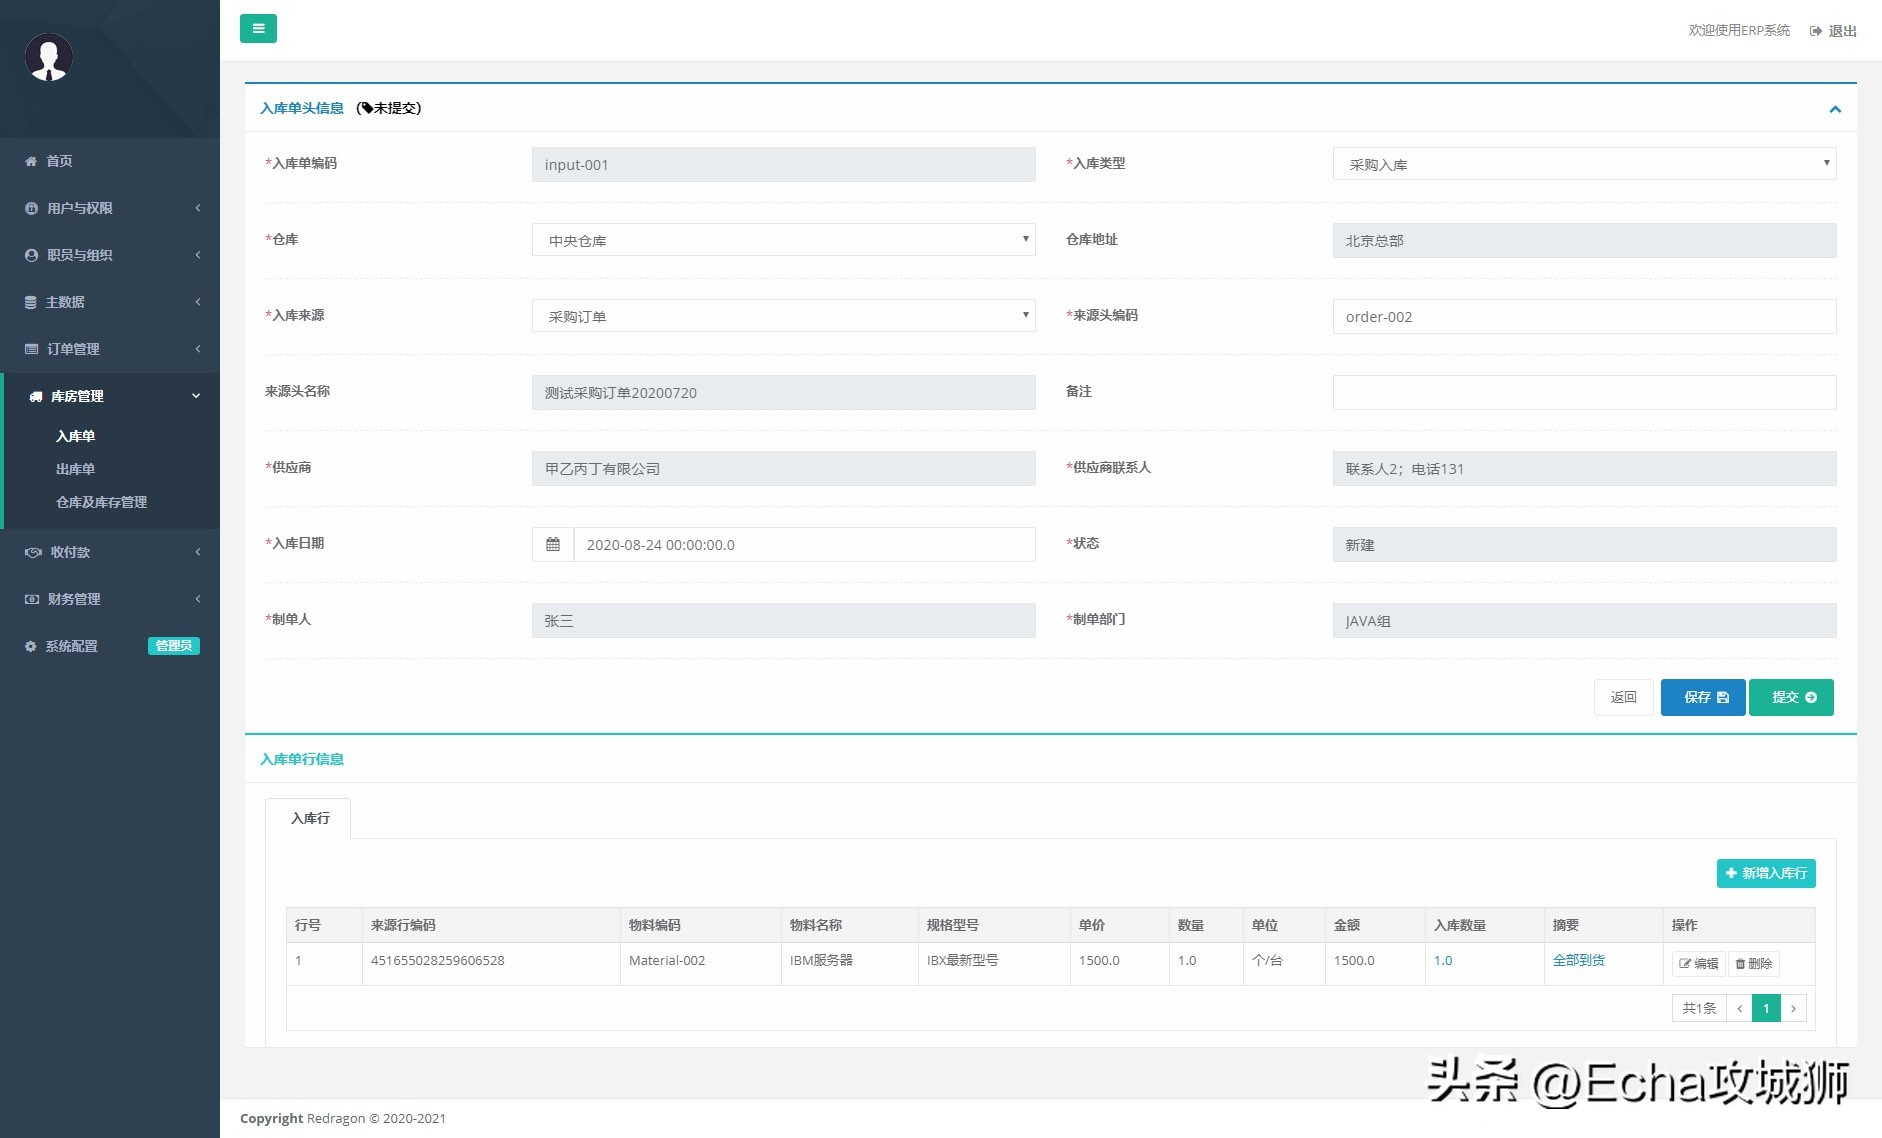The width and height of the screenshot is (1882, 1138).
Task: Delete row 1 with 删除 button
Action: (x=1753, y=963)
